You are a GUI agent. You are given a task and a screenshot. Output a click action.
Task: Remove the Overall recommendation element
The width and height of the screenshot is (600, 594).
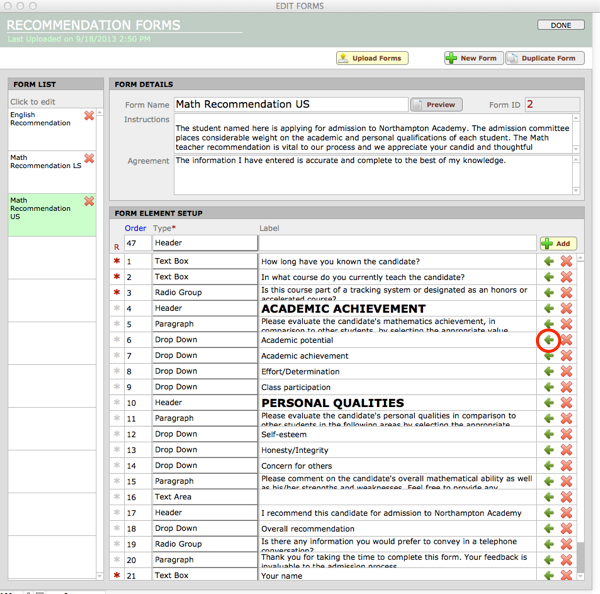(x=567, y=528)
